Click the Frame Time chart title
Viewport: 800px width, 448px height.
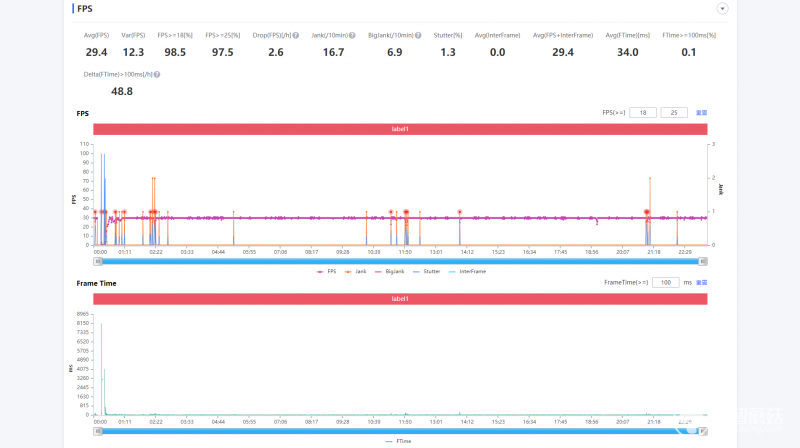point(96,283)
